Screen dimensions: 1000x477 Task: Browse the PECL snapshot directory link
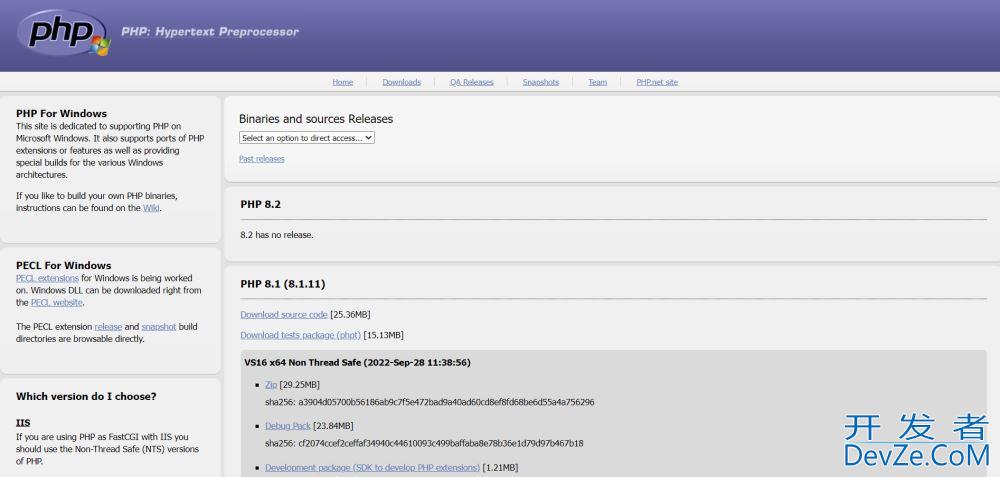coord(159,327)
